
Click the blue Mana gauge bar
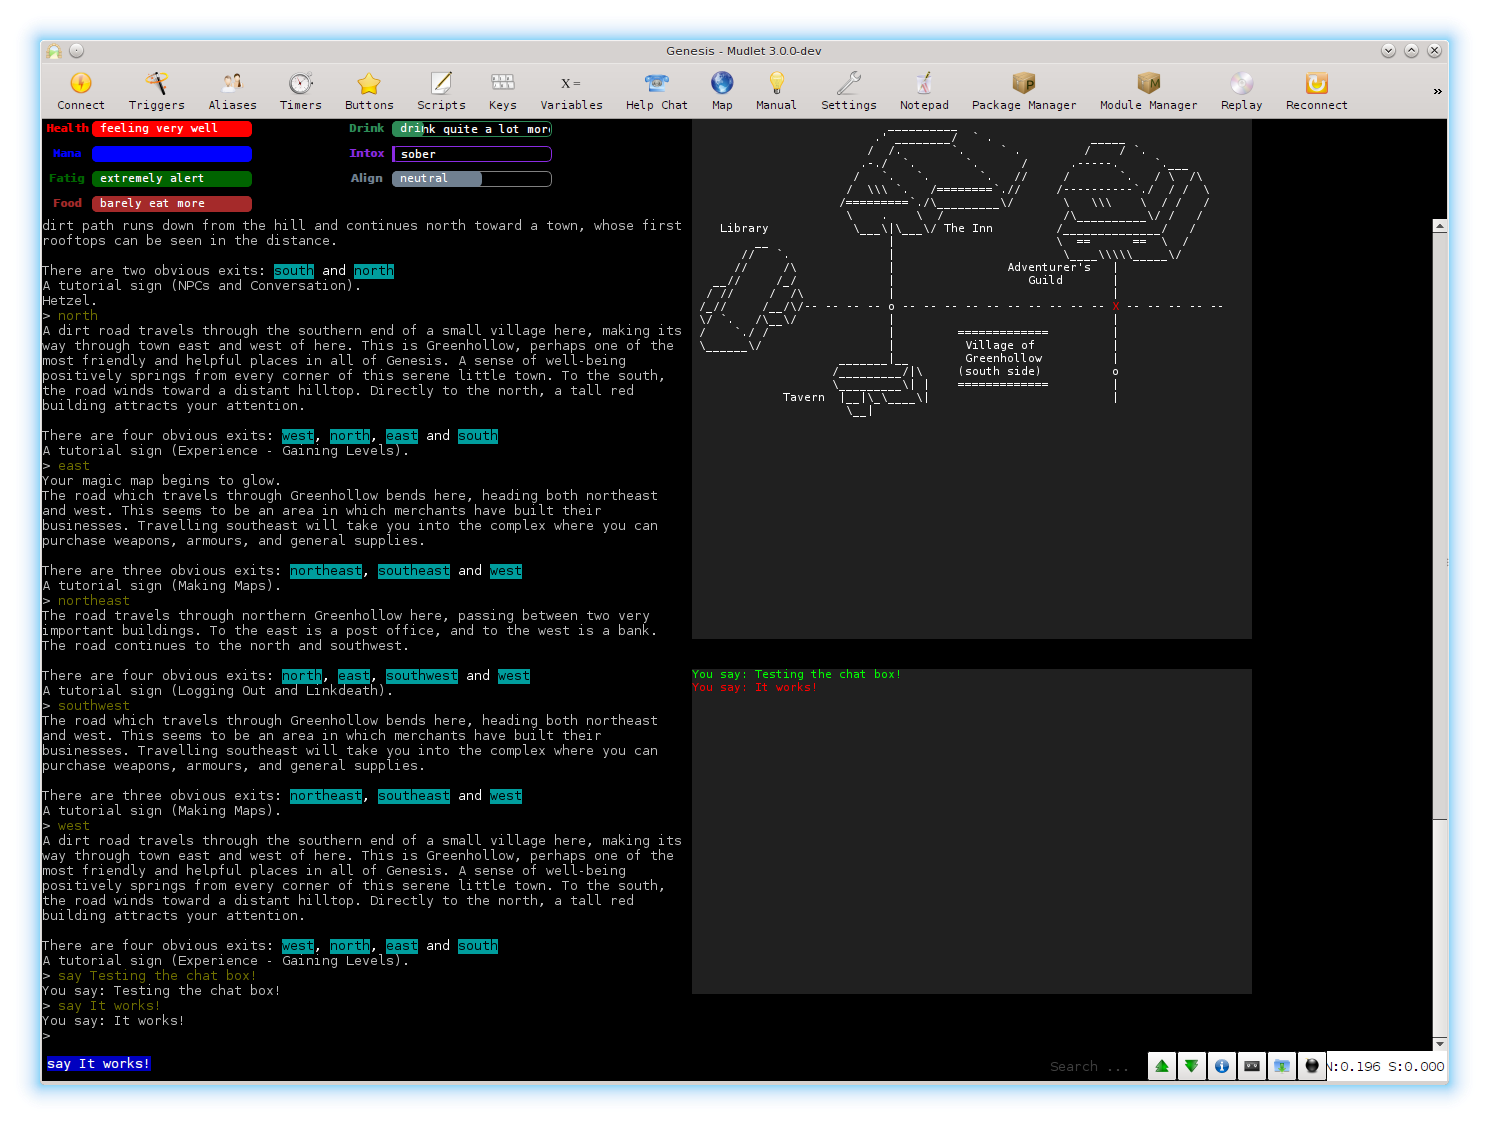(172, 154)
